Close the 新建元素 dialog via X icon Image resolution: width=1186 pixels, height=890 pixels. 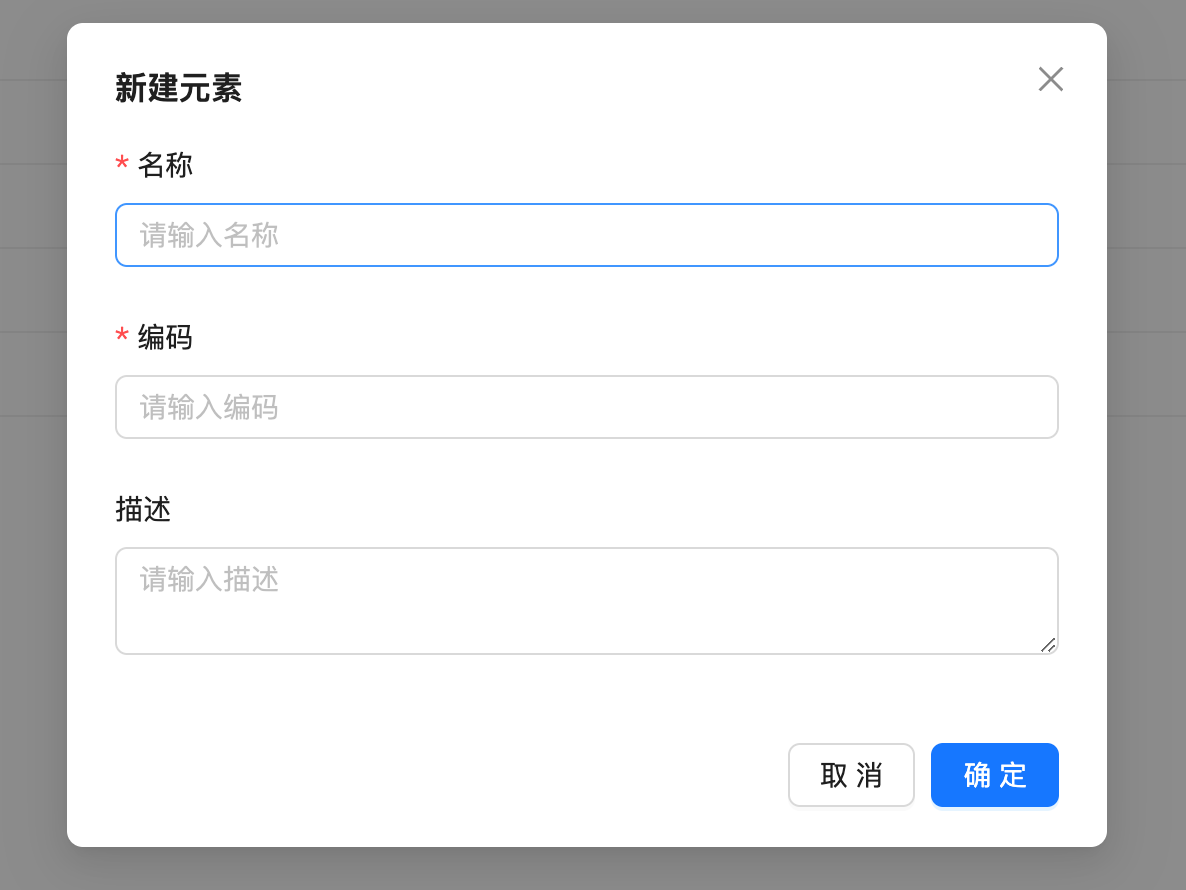[x=1051, y=79]
